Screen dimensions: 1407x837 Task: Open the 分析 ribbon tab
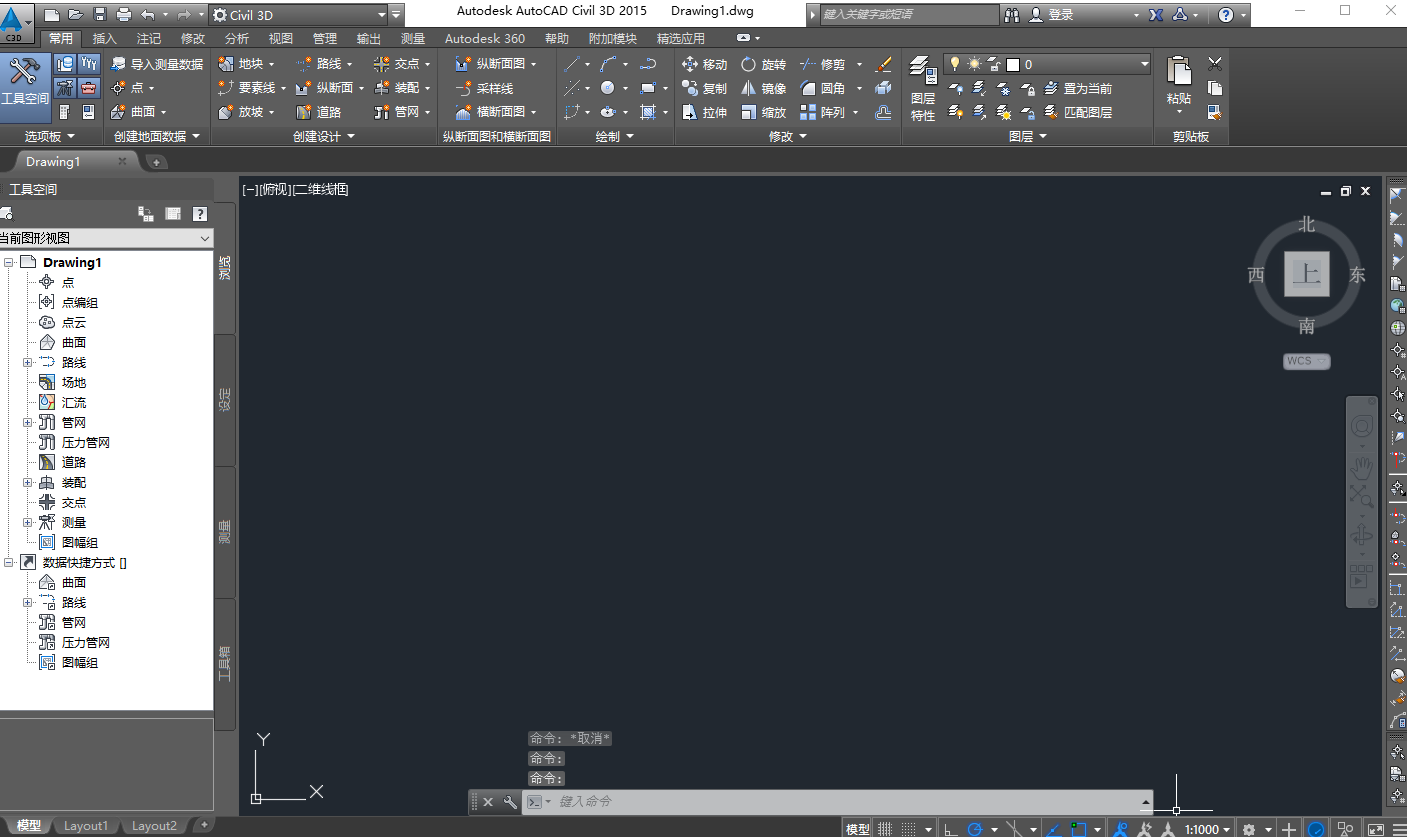236,38
